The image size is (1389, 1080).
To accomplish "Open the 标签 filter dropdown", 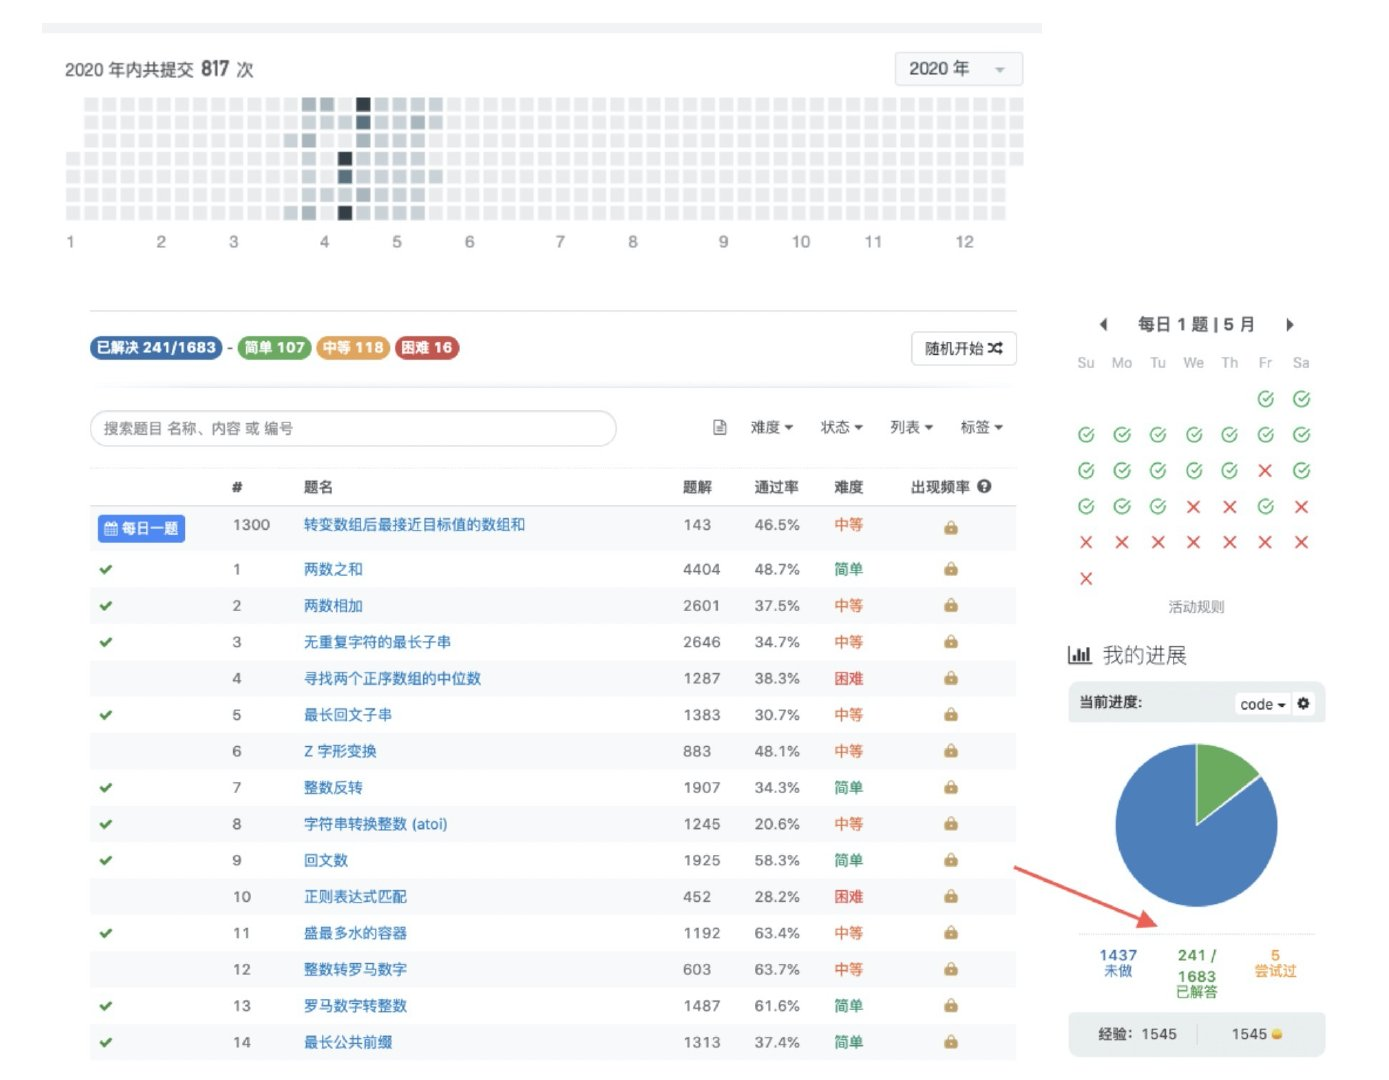I will (x=981, y=427).
